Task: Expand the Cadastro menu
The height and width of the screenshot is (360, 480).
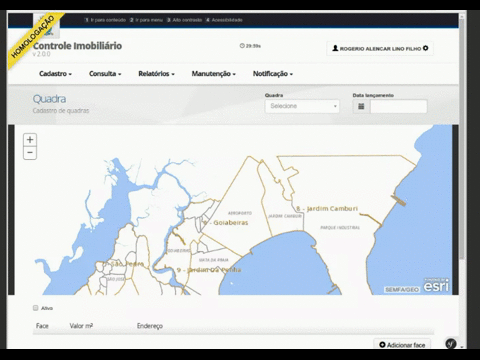Action: tap(55, 74)
